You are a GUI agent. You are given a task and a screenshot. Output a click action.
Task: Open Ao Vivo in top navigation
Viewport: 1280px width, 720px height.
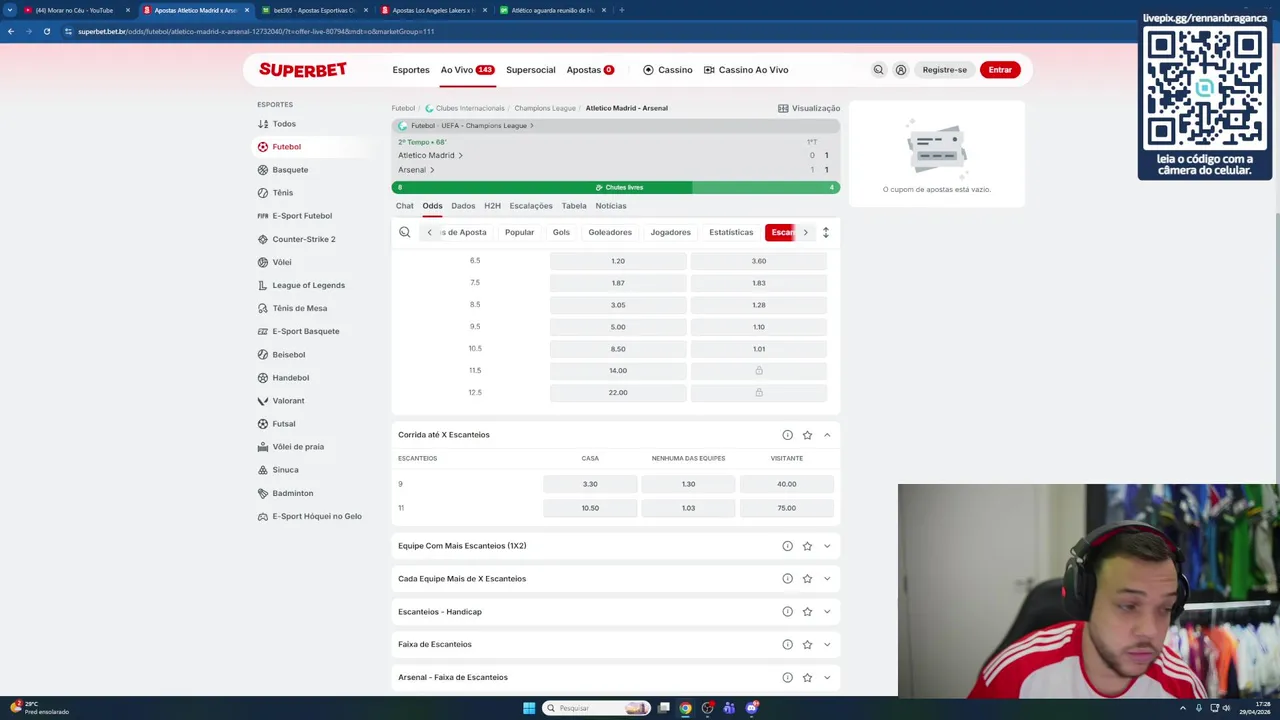(x=467, y=70)
